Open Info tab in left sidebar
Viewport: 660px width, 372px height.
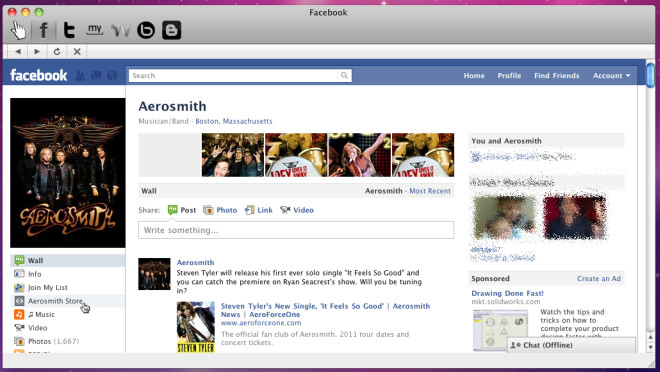(68, 274)
